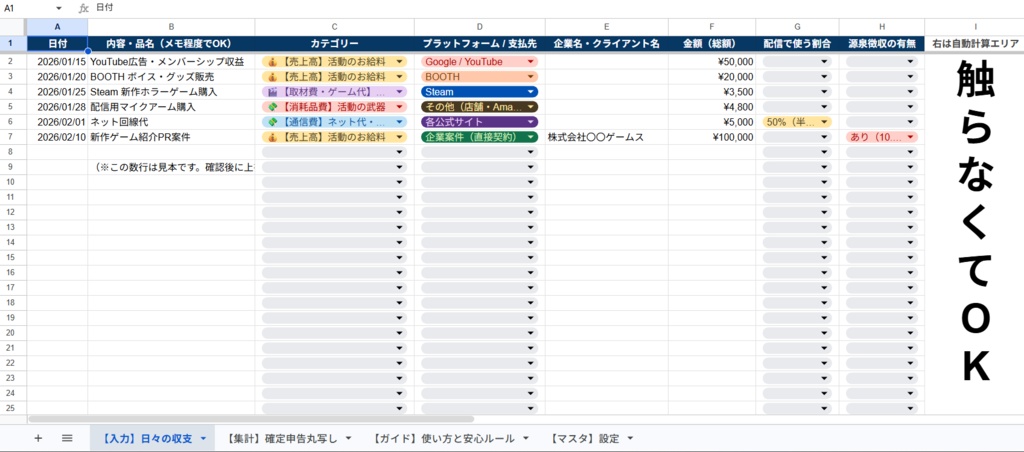The width and height of the screenshot is (1024, 452).
Task: Click cell 配信用マイクアーム購入
Action: 171,107
